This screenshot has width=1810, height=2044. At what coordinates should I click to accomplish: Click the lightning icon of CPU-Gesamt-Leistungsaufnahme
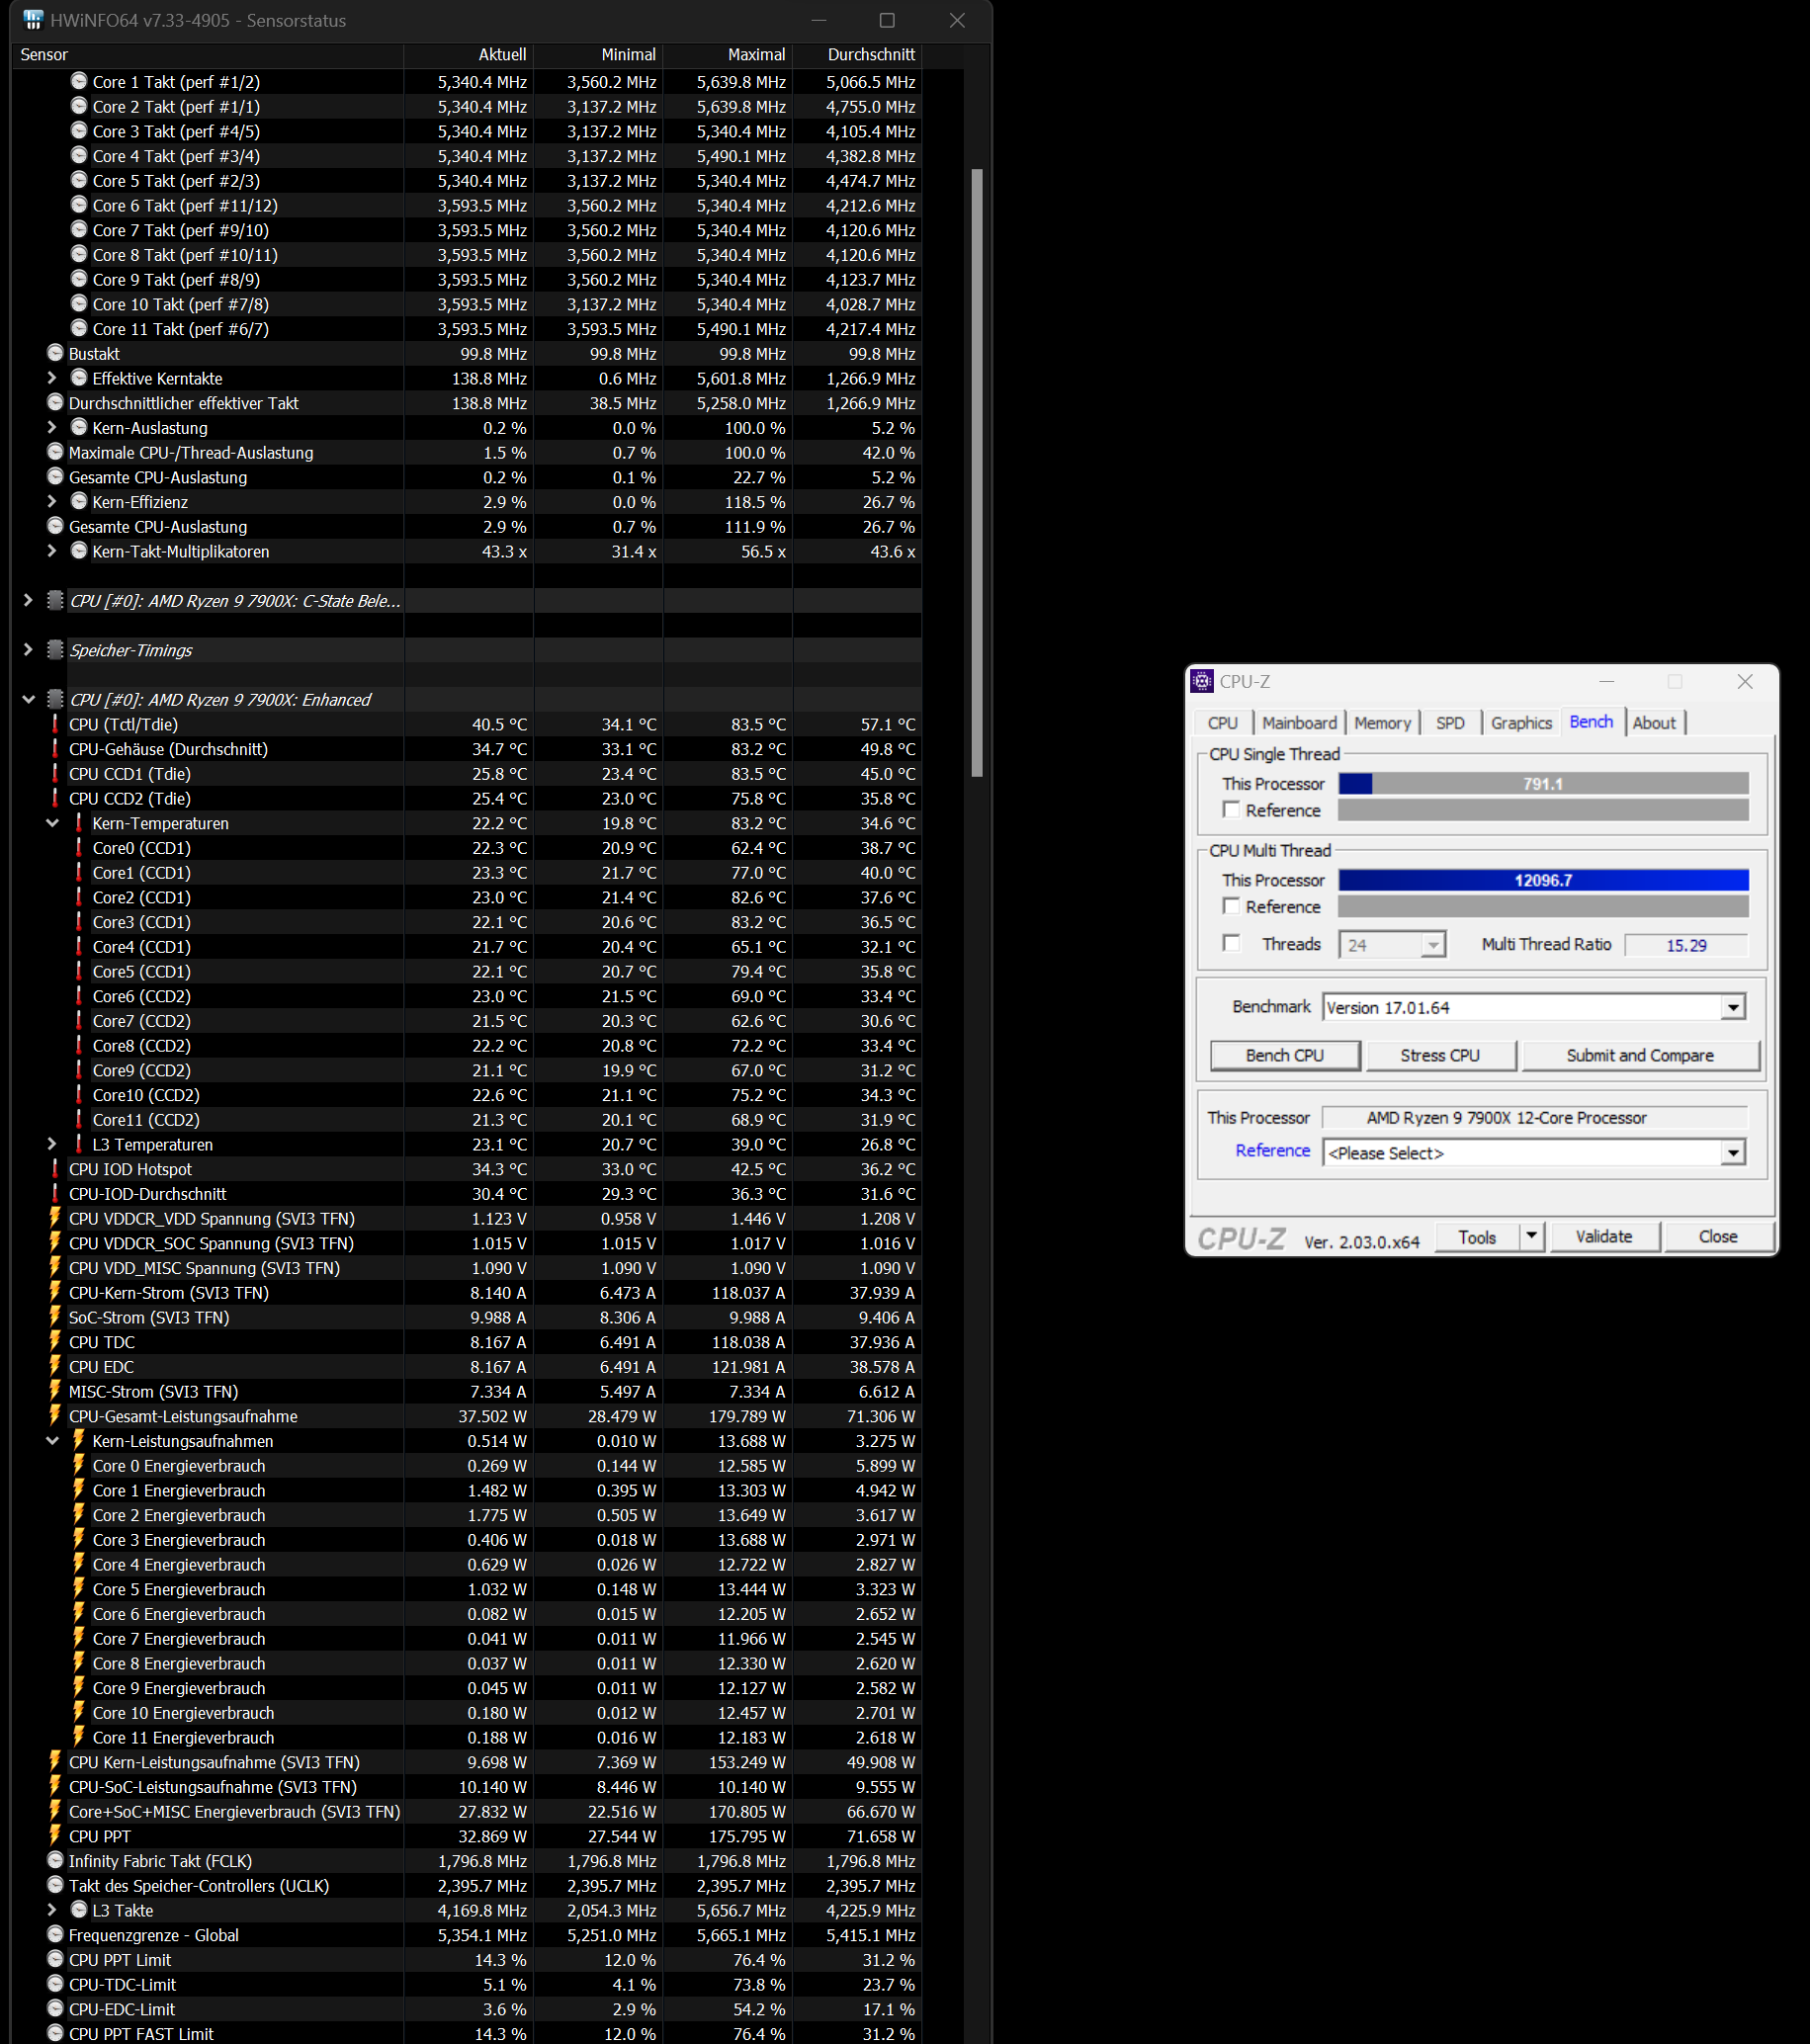pos(55,1415)
